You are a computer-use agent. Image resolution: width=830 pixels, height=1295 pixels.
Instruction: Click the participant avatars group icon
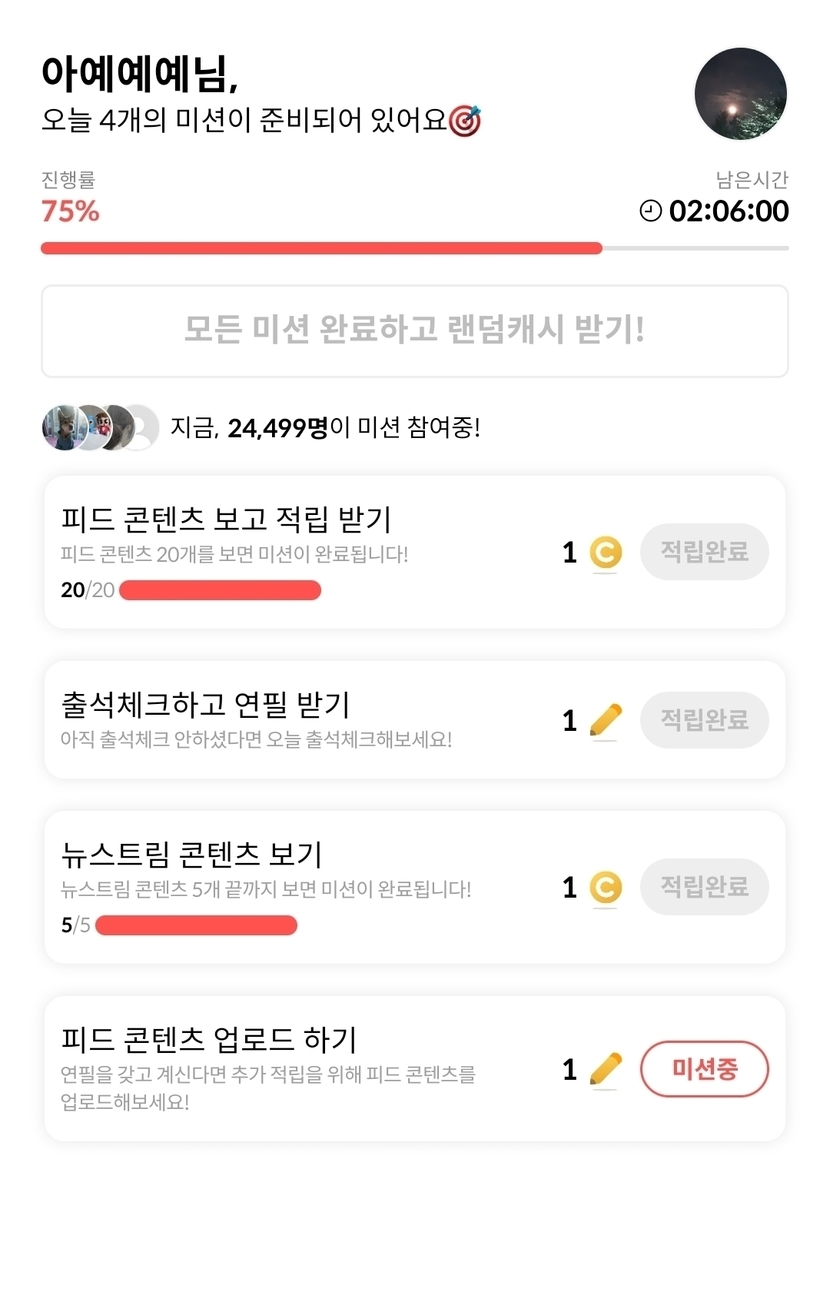point(100,428)
